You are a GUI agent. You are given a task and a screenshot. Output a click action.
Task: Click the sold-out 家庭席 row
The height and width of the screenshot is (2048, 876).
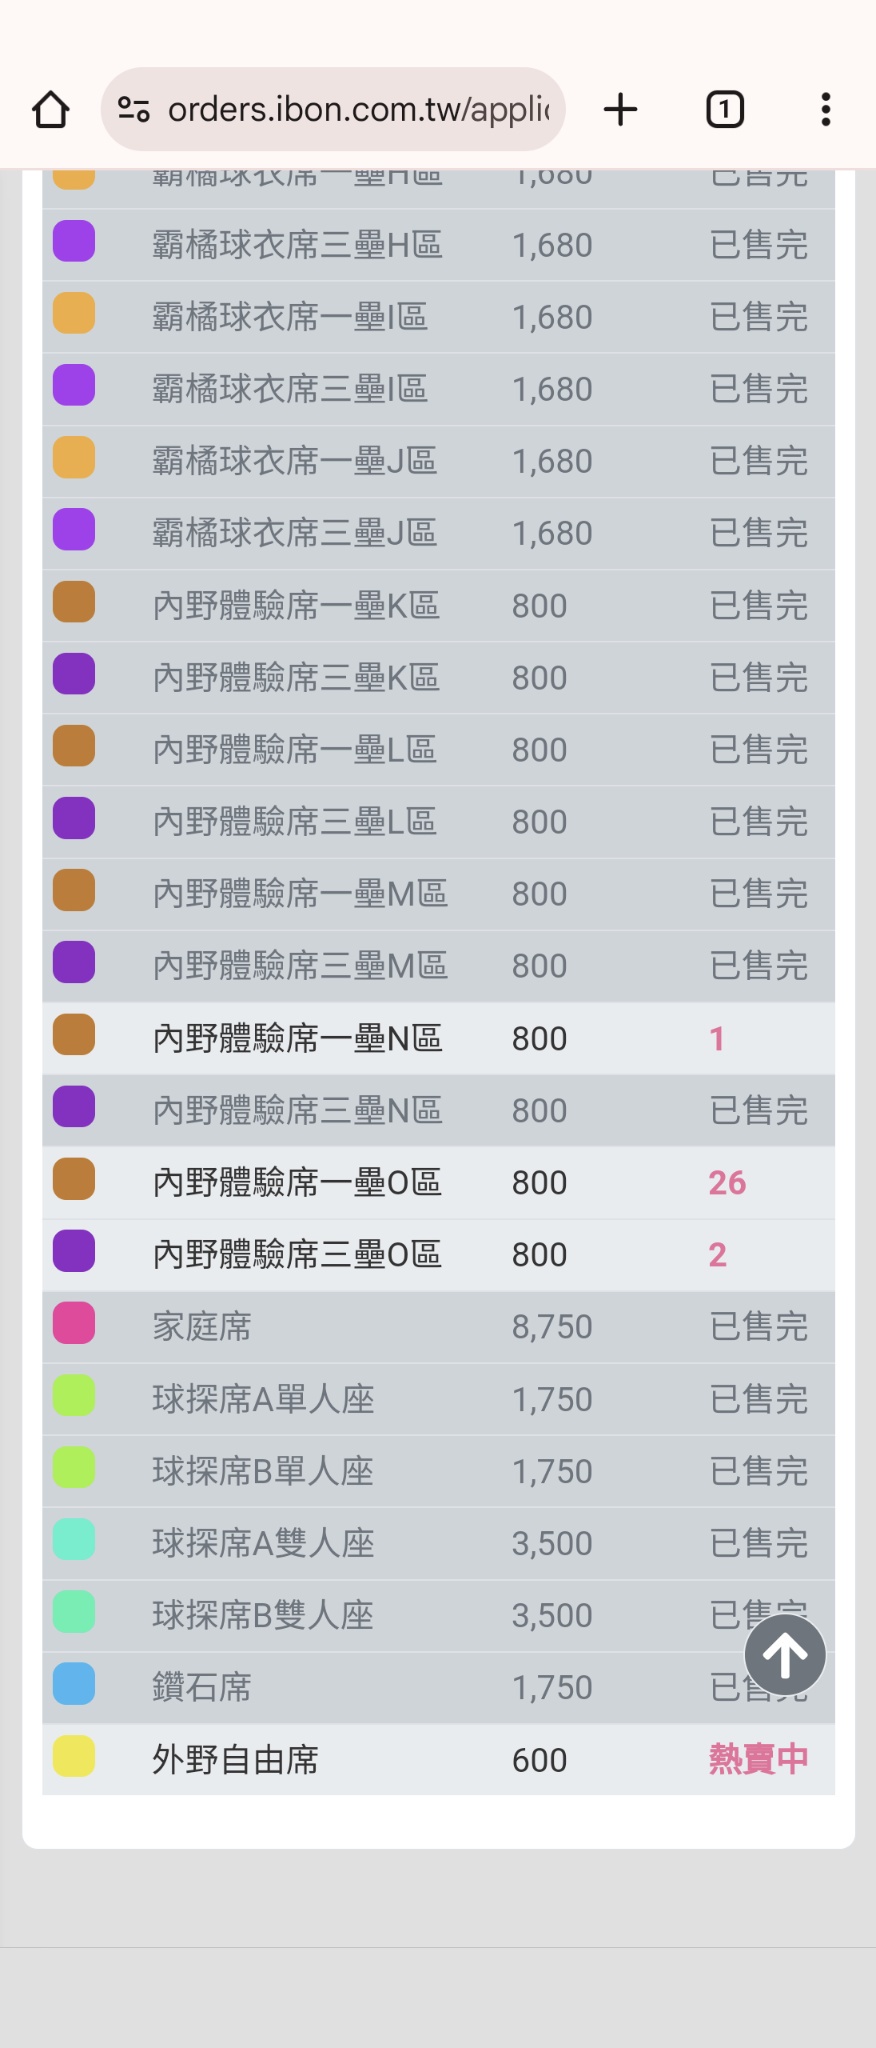(x=438, y=1327)
